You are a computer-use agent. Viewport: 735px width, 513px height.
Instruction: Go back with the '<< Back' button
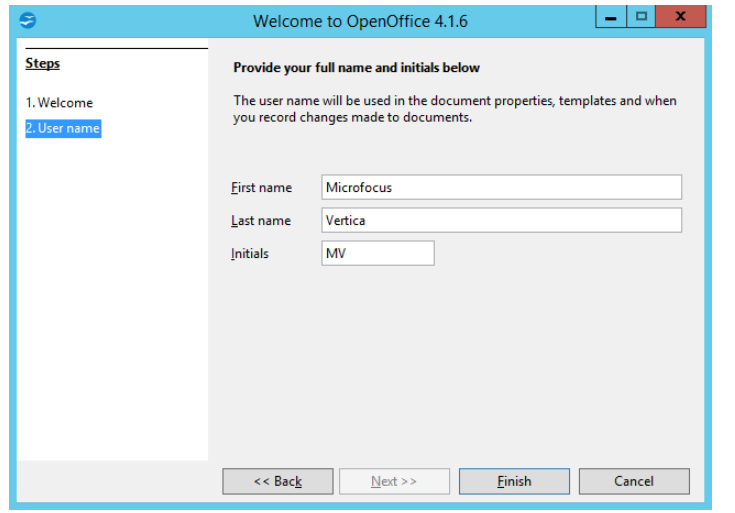tap(278, 481)
